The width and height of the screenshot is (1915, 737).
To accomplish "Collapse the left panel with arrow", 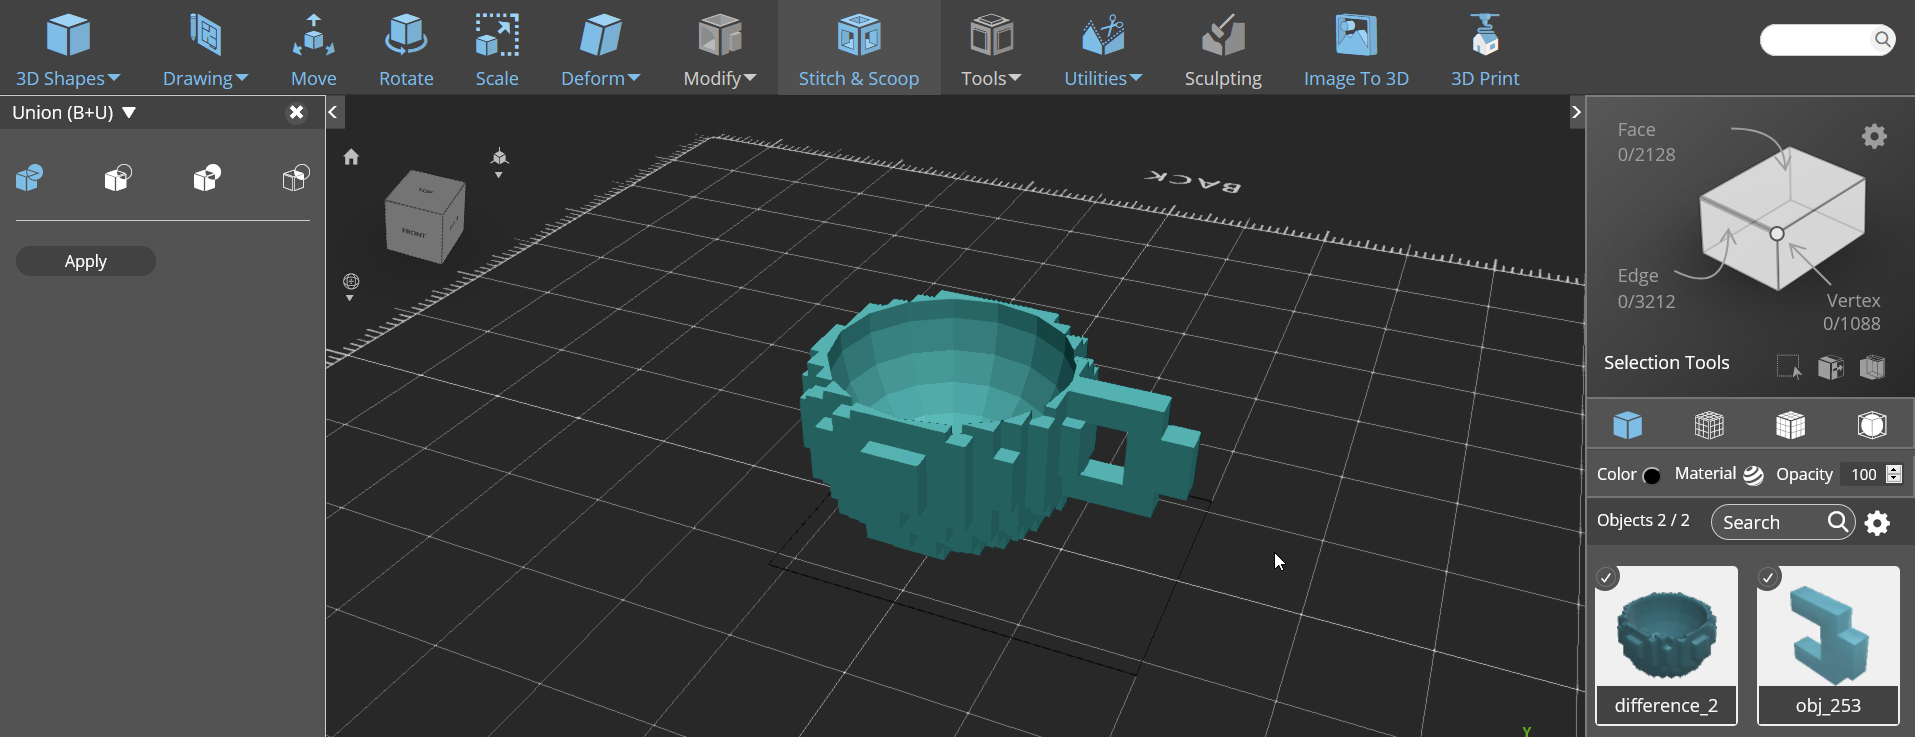I will 334,112.
